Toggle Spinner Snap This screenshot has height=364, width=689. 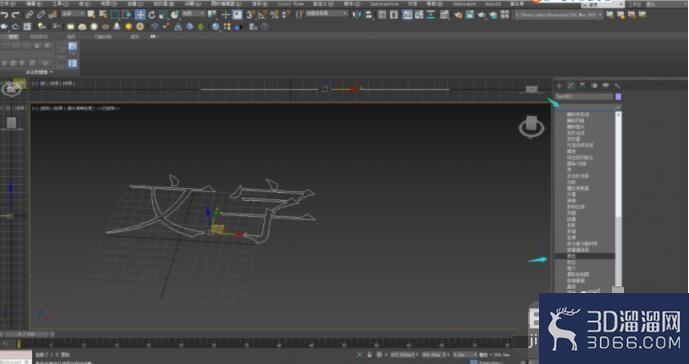pyautogui.click(x=286, y=15)
